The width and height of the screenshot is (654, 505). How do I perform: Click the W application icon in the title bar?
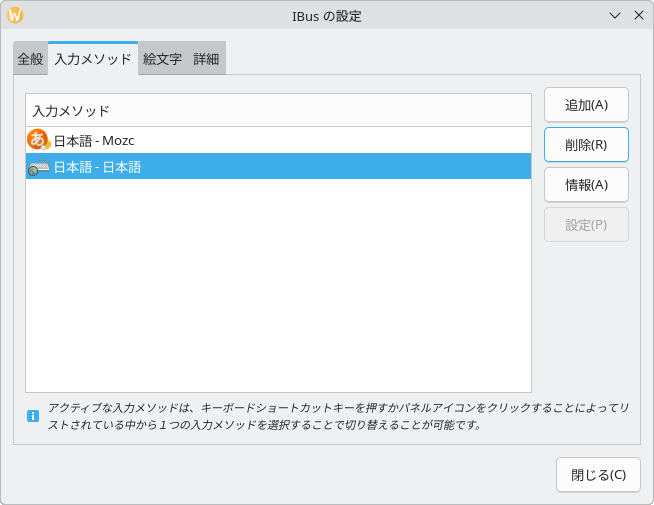pyautogui.click(x=15, y=15)
